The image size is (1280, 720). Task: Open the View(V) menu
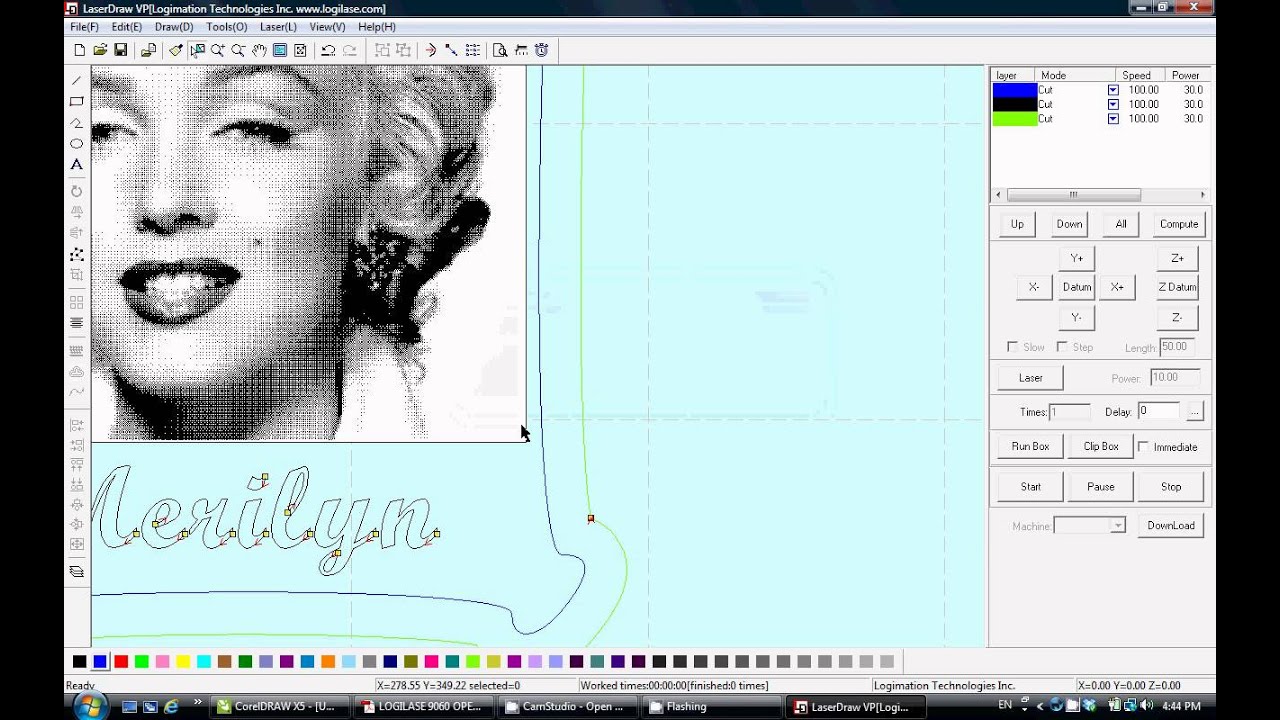point(327,27)
